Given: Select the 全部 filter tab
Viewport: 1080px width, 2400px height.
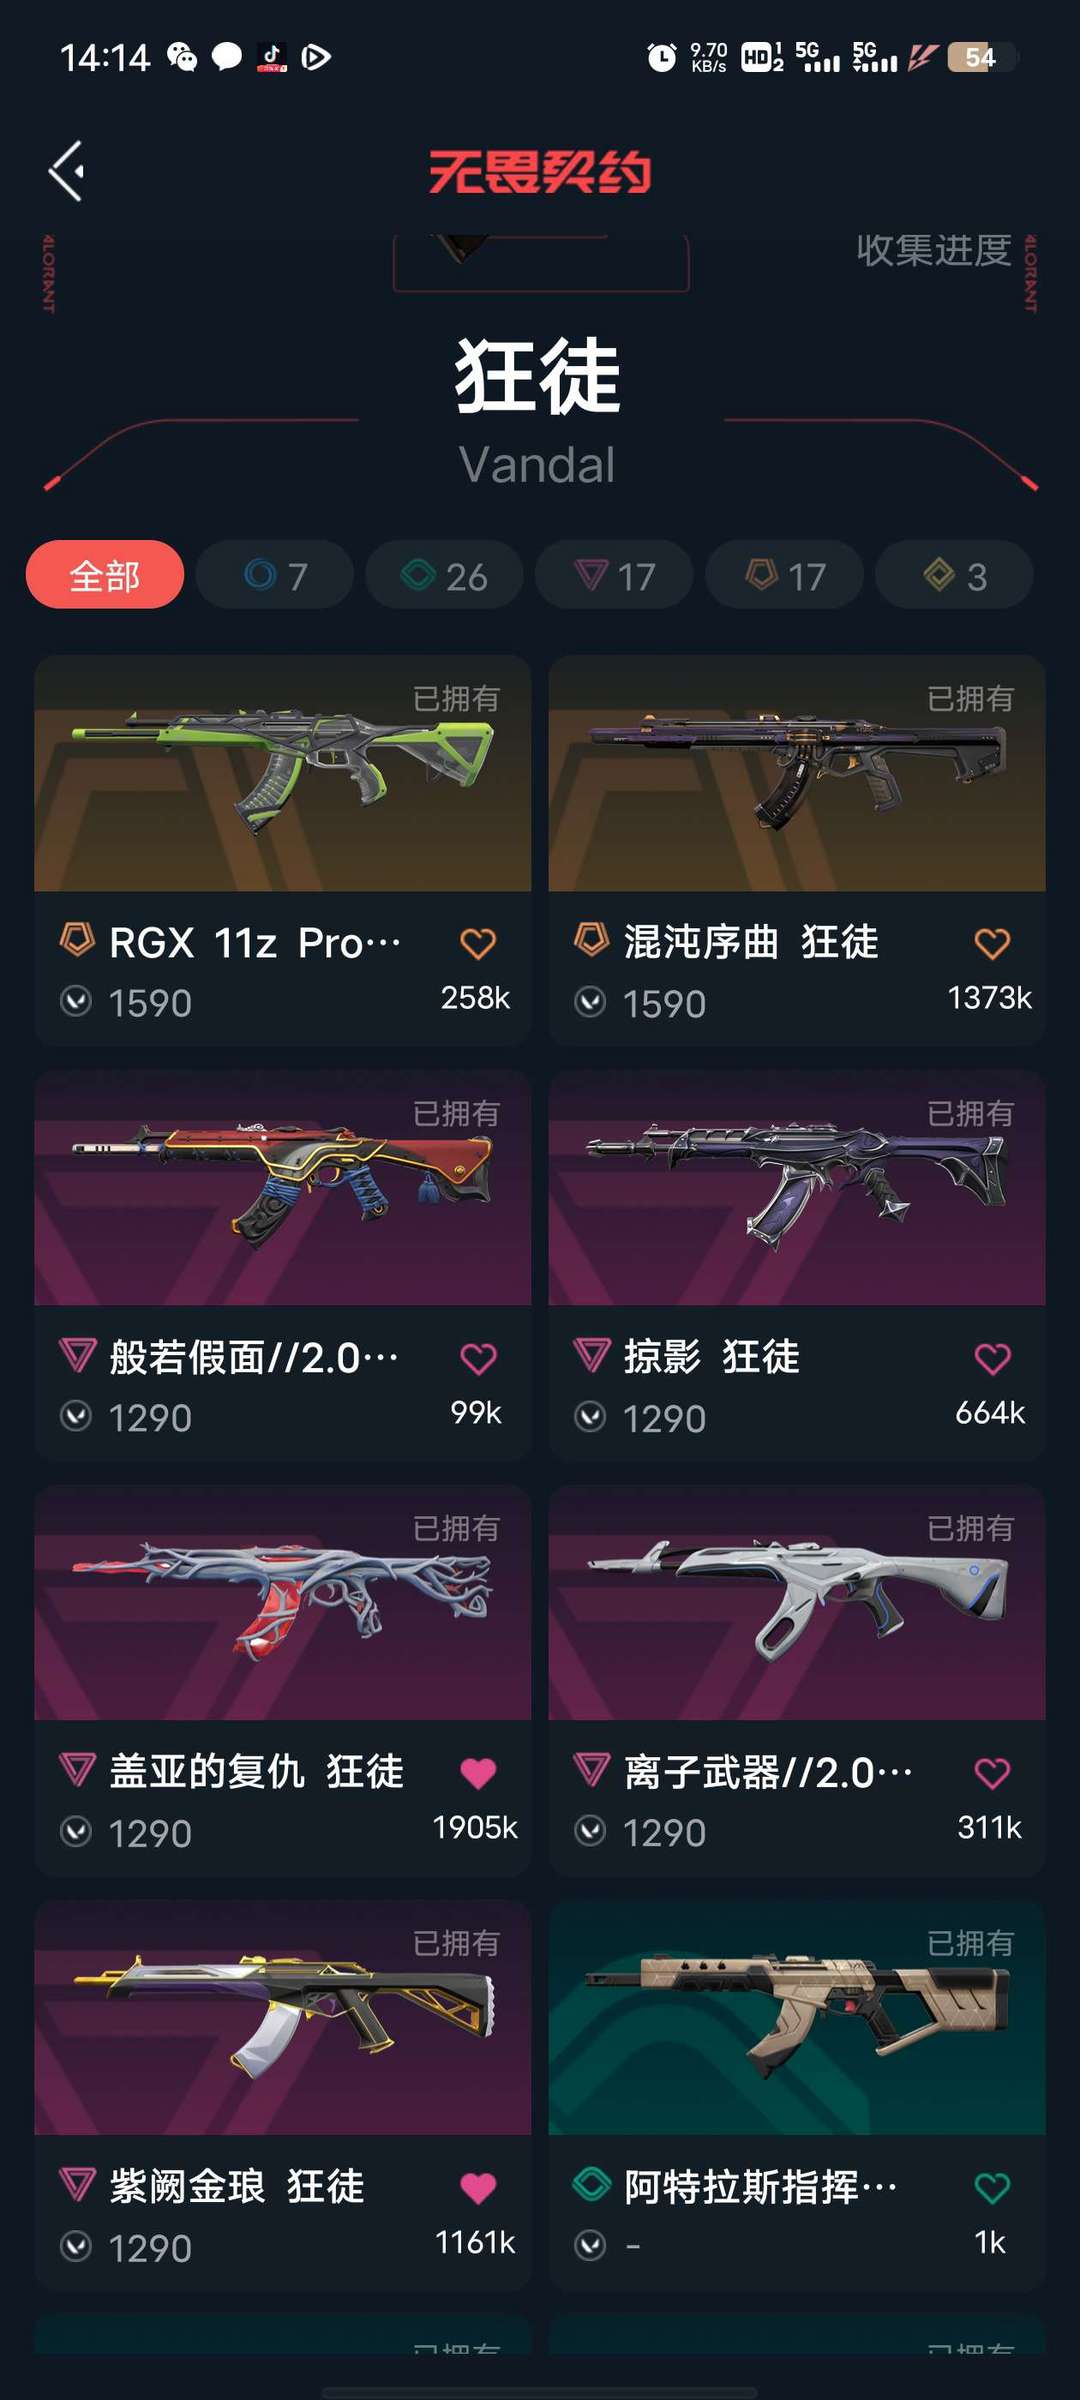Looking at the screenshot, I should click(105, 575).
